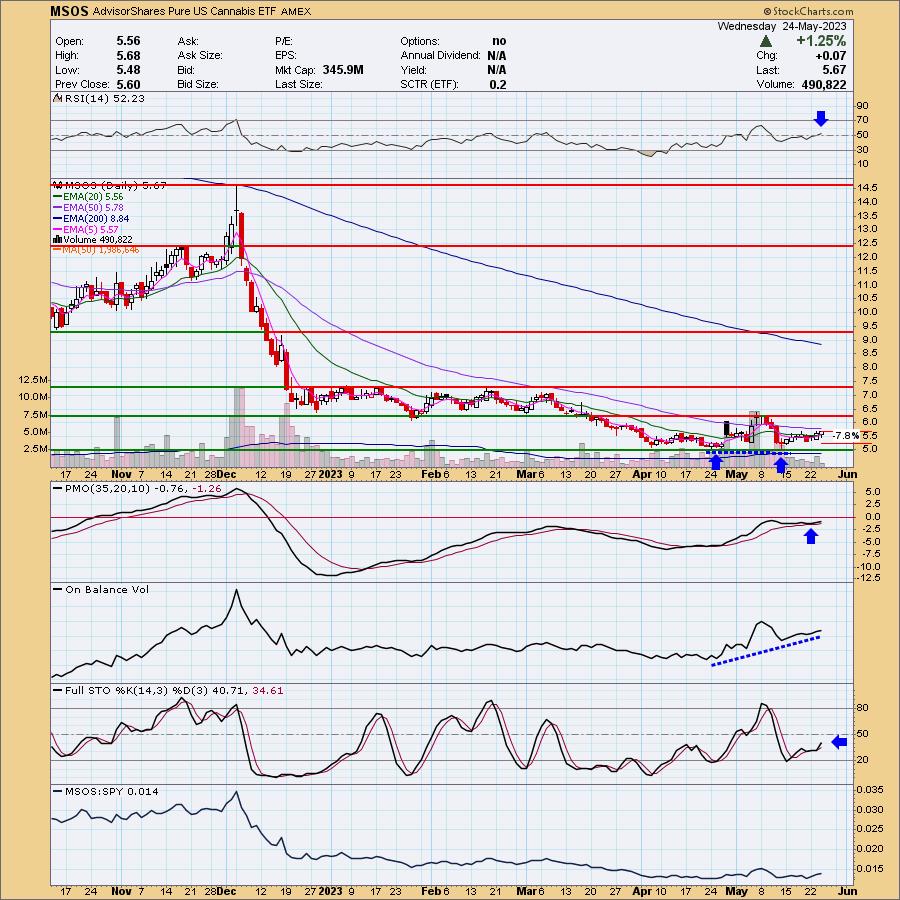Click the Mkt Cap value 345.9M
900x900 pixels.
pos(343,69)
